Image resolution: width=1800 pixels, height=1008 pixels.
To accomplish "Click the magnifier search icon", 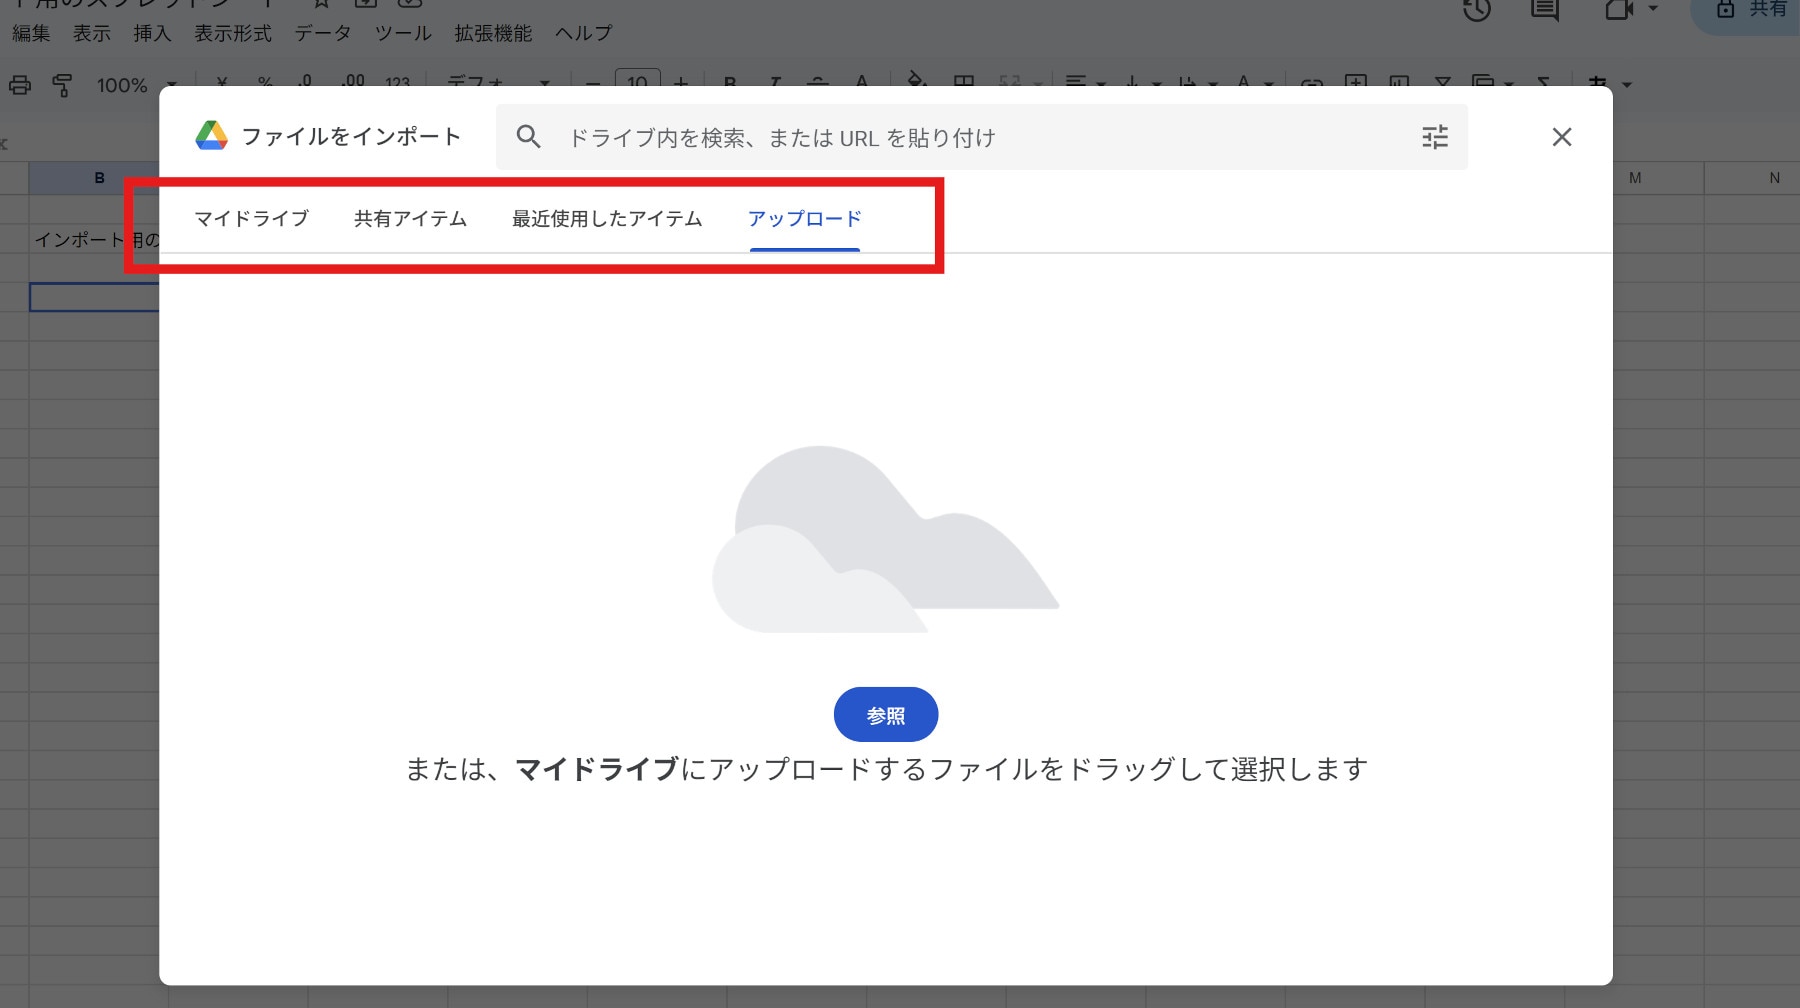I will (529, 137).
